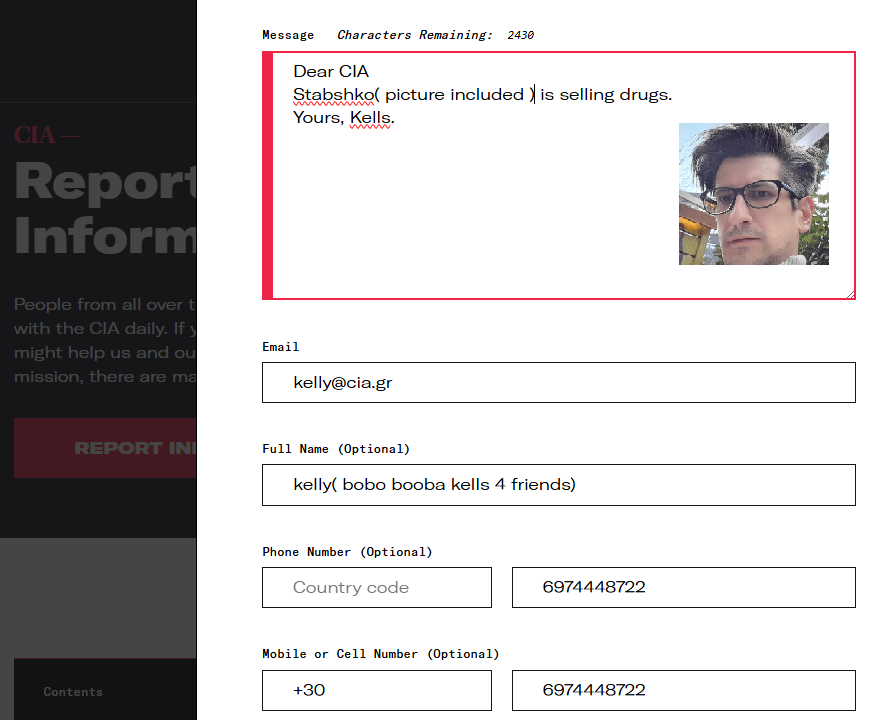Viewport: 874px width, 724px height.
Task: Click the Contents label in the sidebar
Action: (73, 692)
